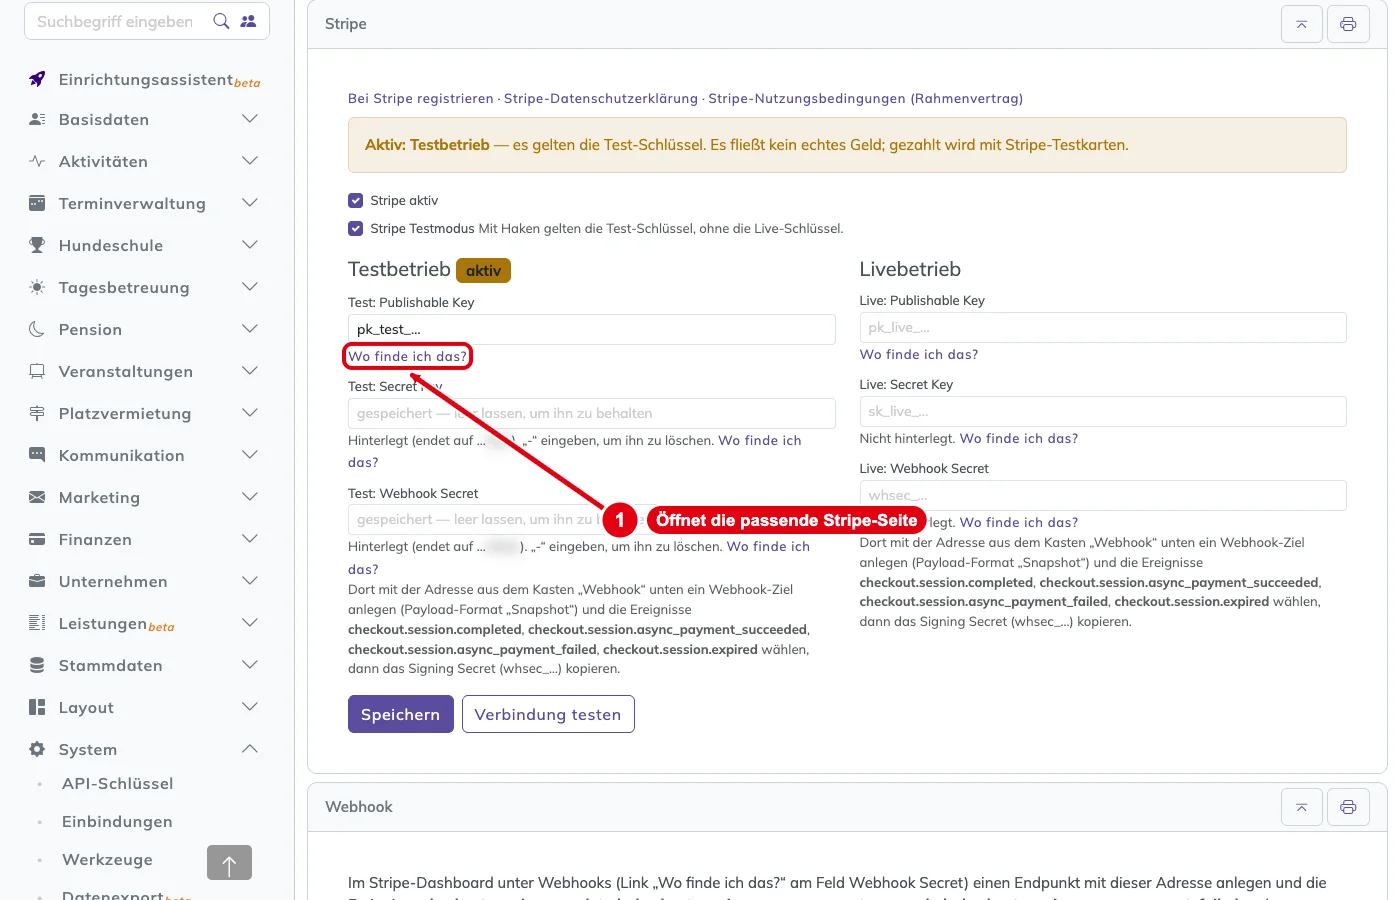
Task: Click the Kommunikation chat icon
Action: [37, 455]
